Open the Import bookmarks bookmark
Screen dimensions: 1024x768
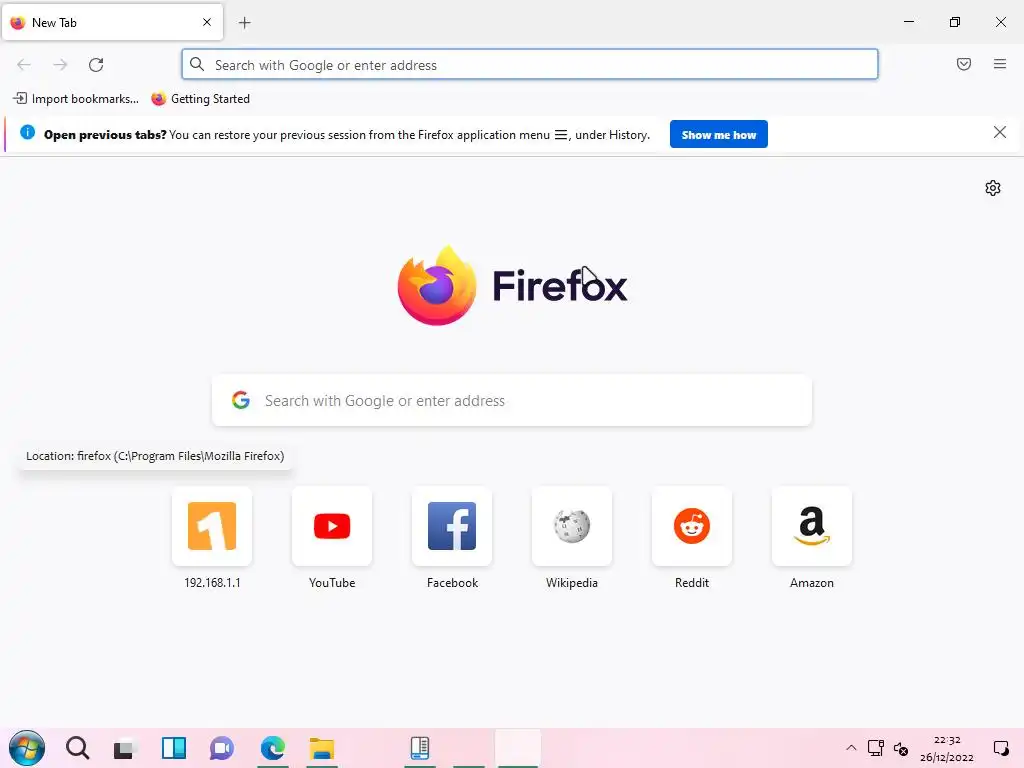pos(76,99)
